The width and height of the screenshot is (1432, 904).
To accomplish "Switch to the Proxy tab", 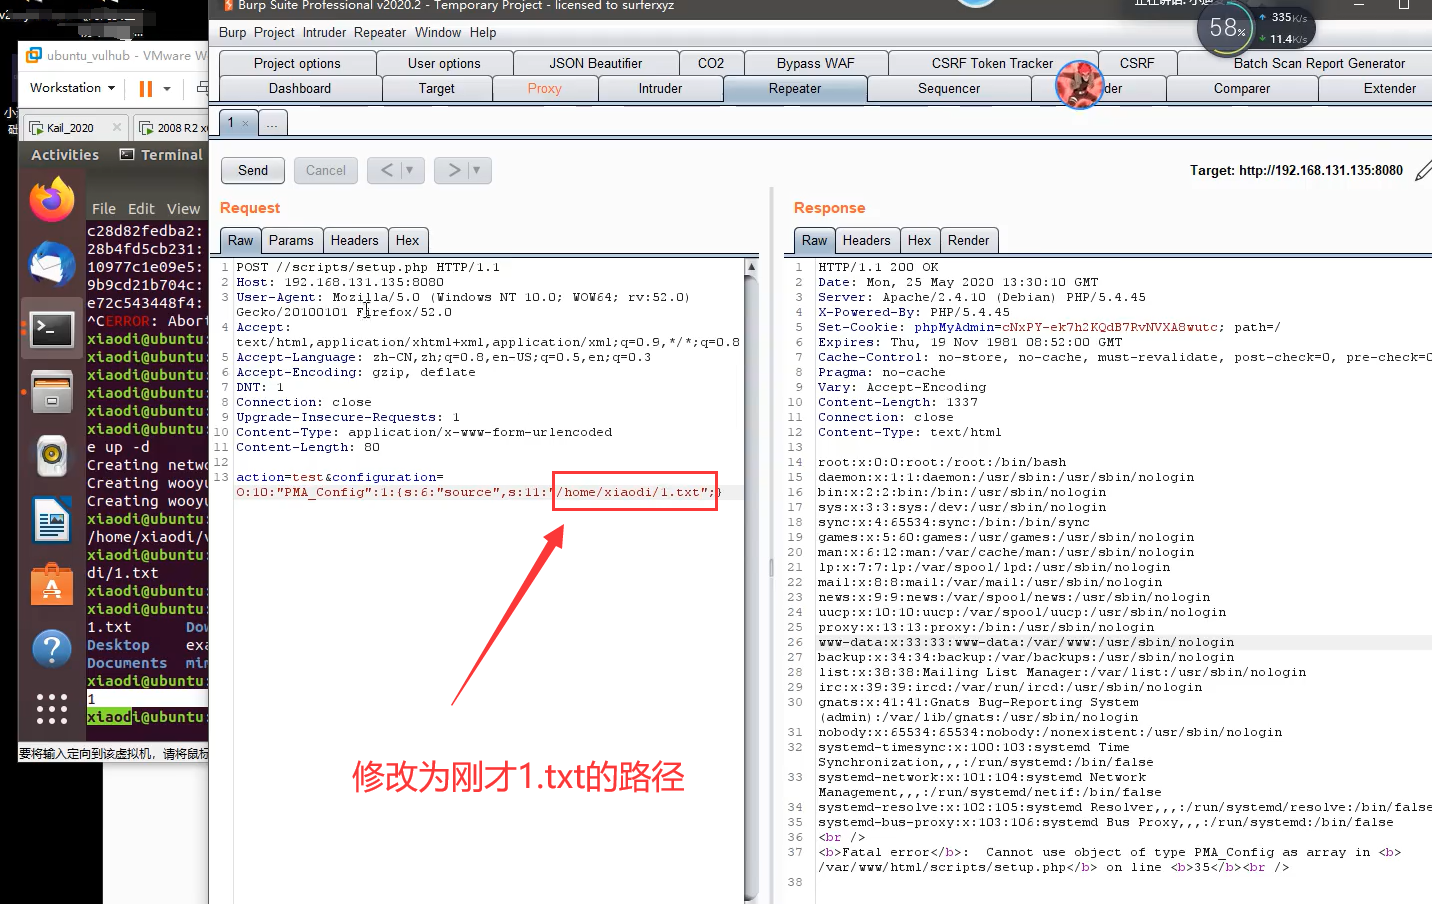I will pyautogui.click(x=545, y=88).
